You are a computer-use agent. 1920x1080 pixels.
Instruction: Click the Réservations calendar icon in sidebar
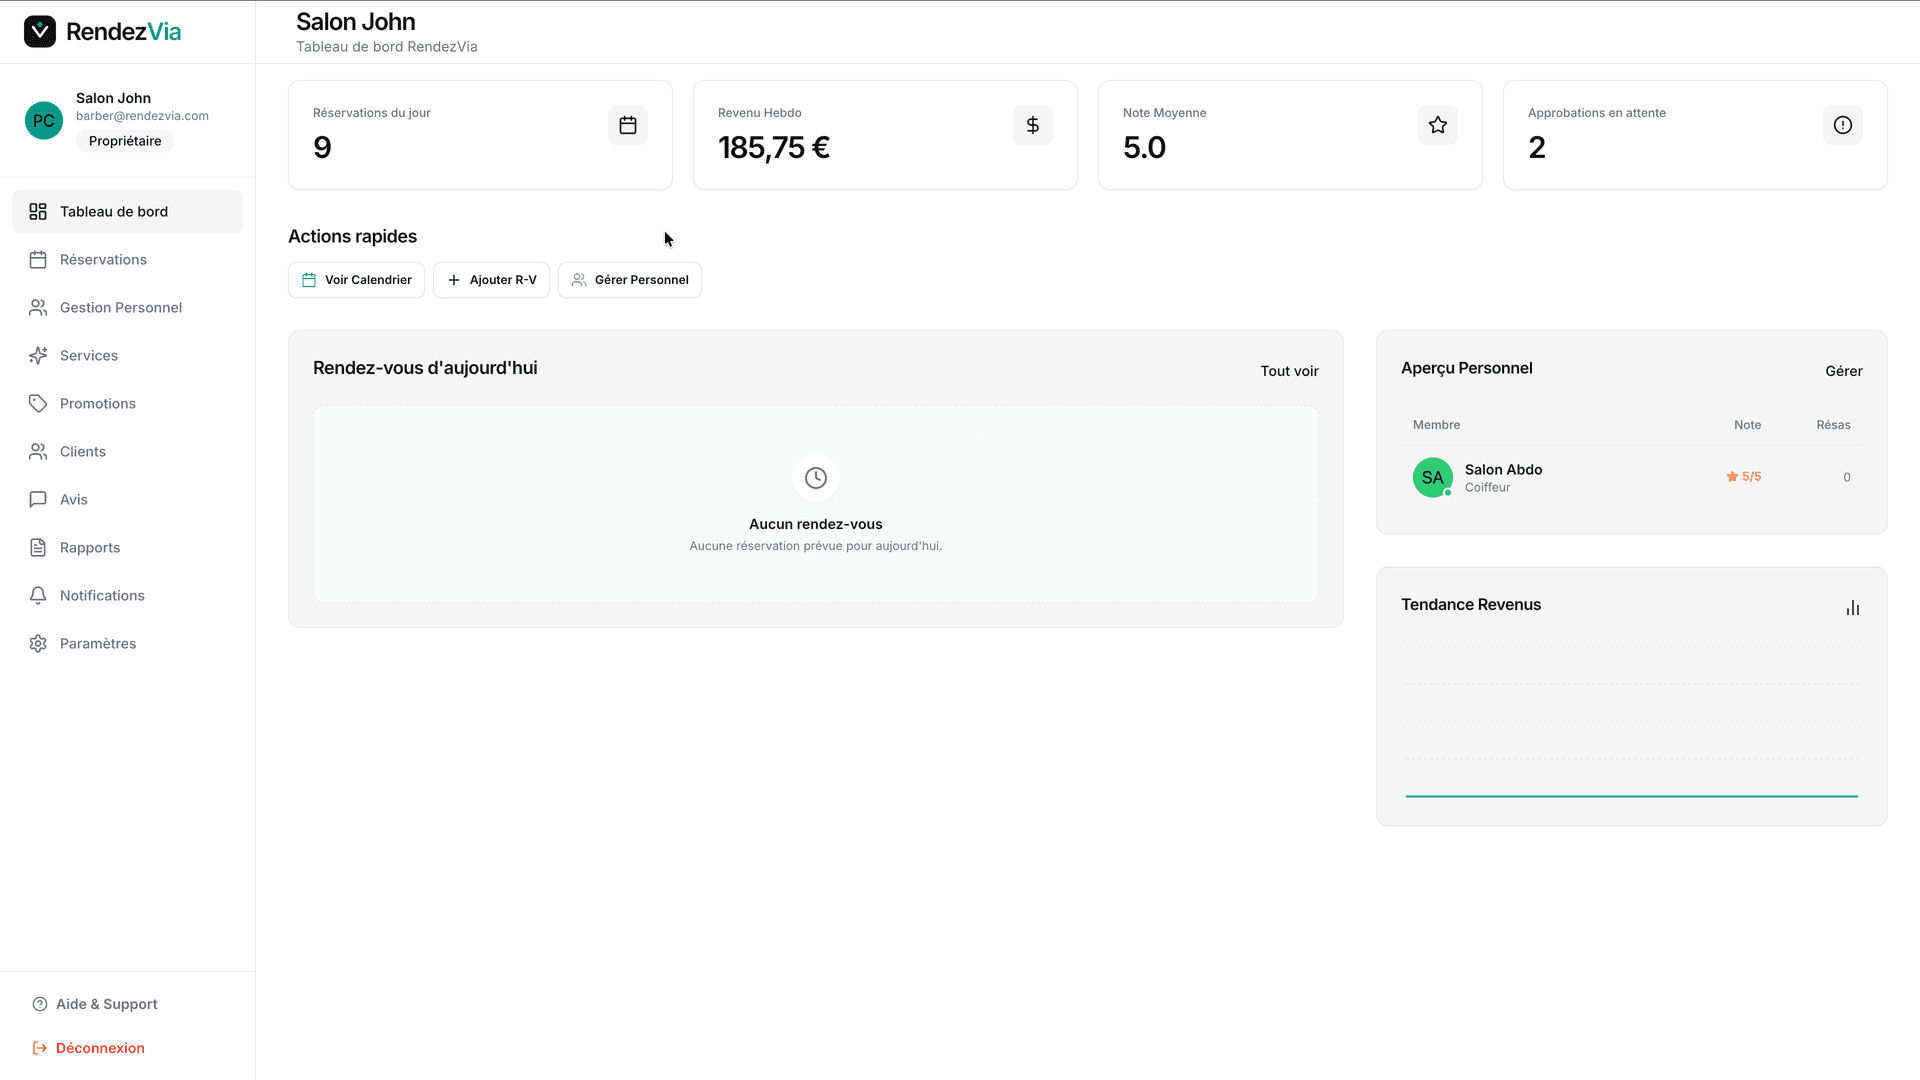(x=38, y=260)
